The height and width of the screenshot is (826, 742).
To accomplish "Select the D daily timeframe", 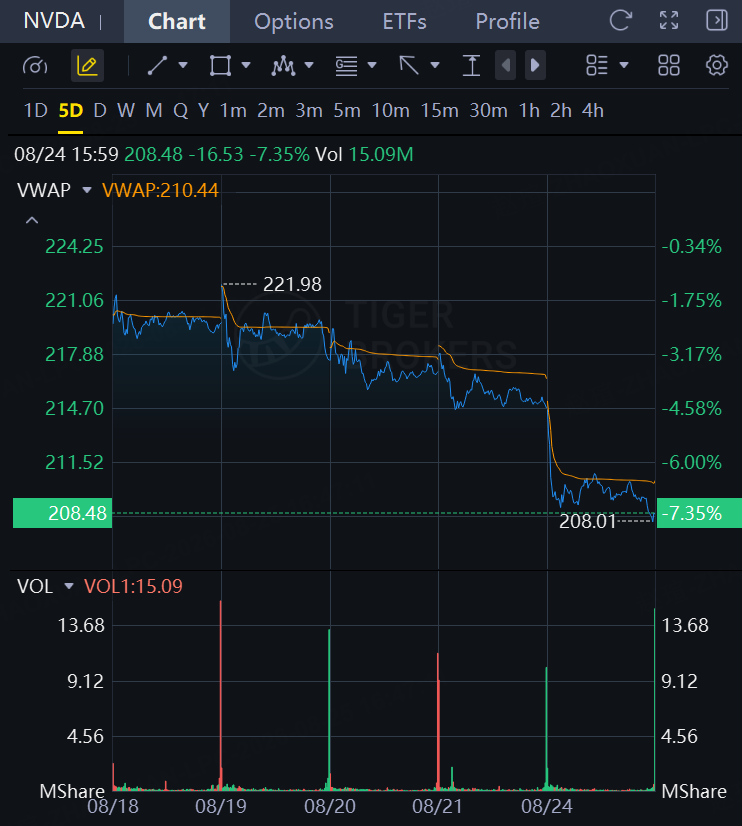I will [100, 111].
